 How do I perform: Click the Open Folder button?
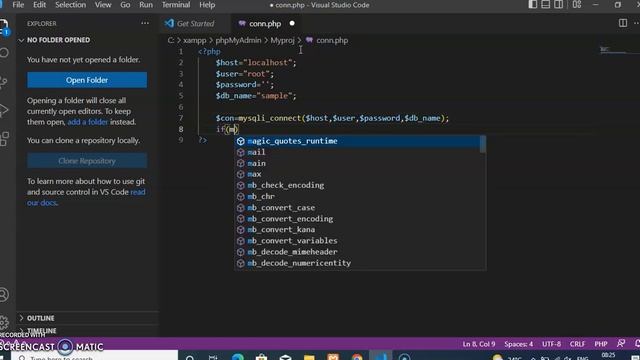click(x=87, y=80)
